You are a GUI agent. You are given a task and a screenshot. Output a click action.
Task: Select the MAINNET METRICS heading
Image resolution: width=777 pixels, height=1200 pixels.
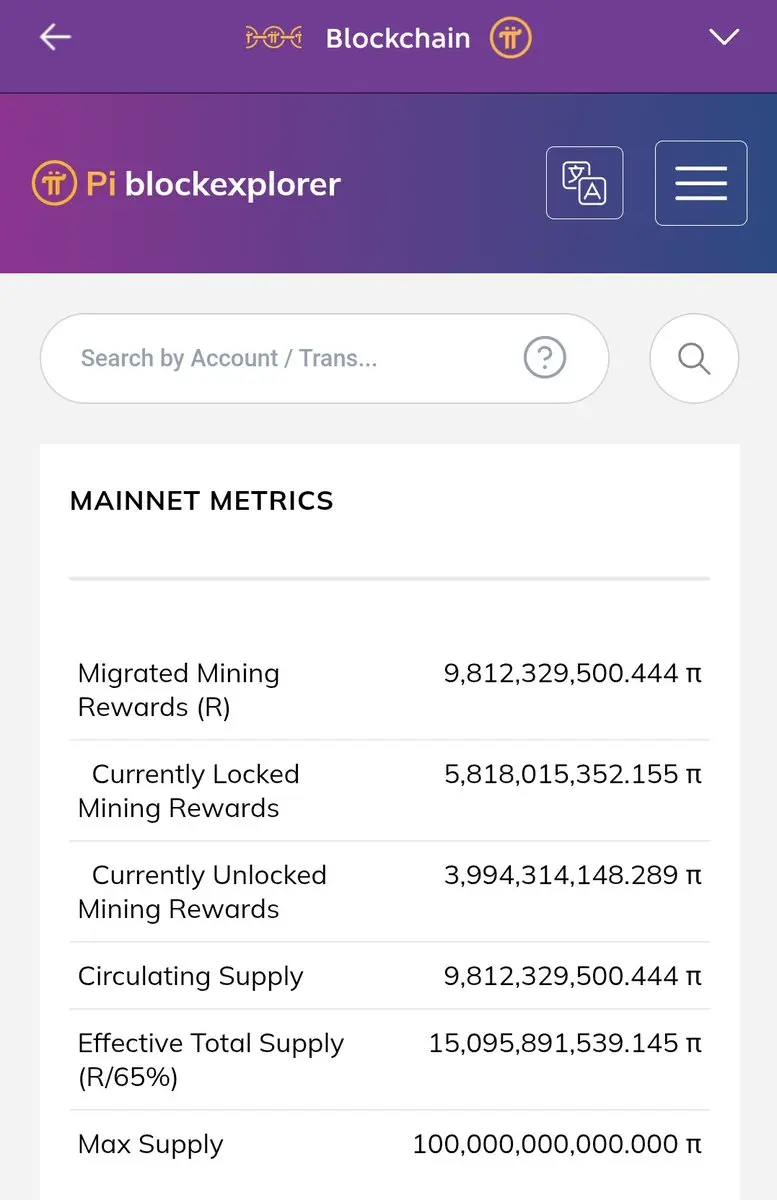pos(202,501)
